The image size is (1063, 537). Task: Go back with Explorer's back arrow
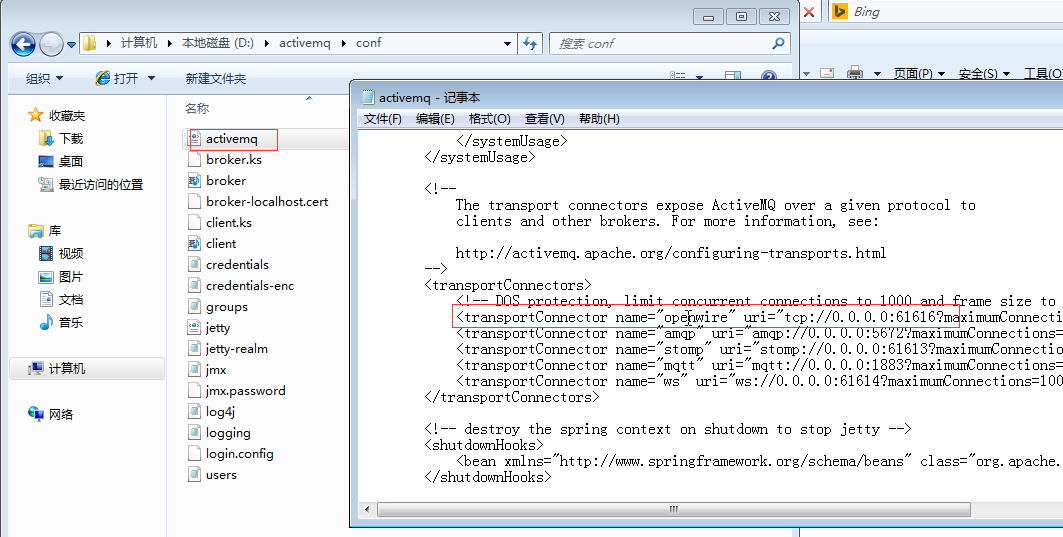pos(23,45)
